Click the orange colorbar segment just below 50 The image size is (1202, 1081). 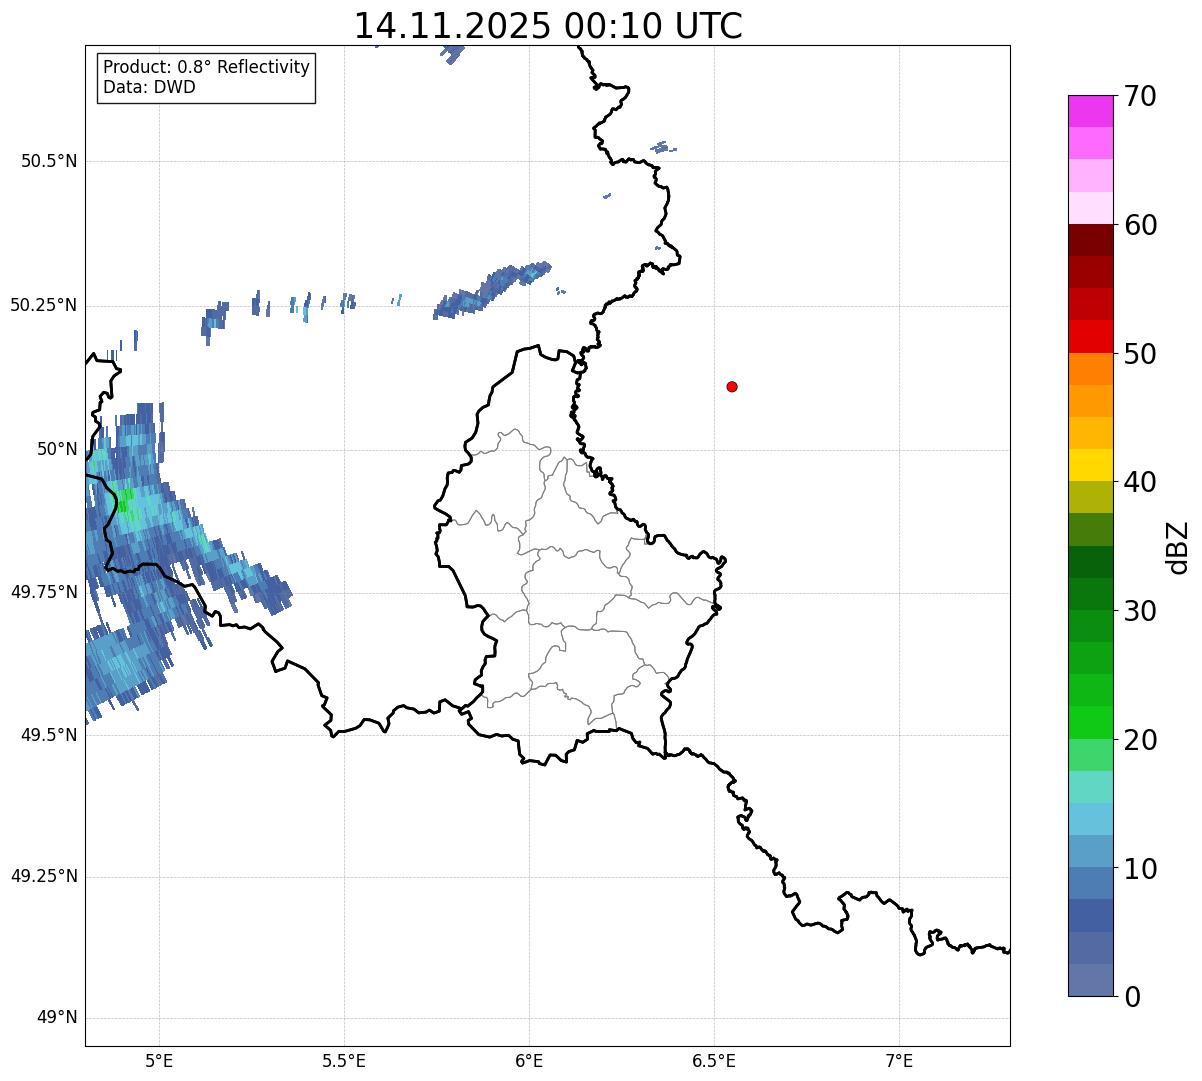(x=1090, y=369)
